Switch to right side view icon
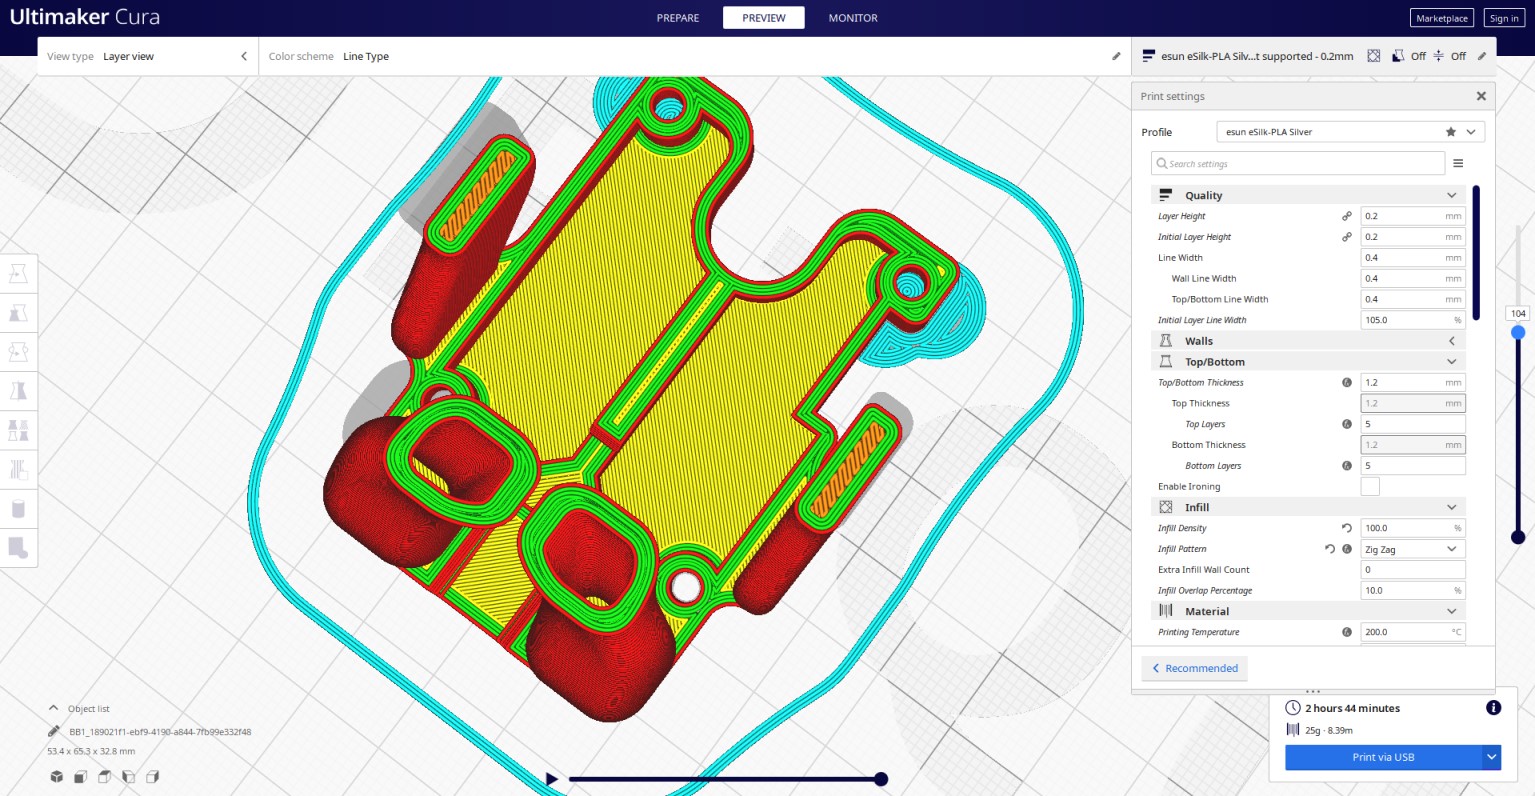Screen dimensions: 1535x796 point(153,777)
